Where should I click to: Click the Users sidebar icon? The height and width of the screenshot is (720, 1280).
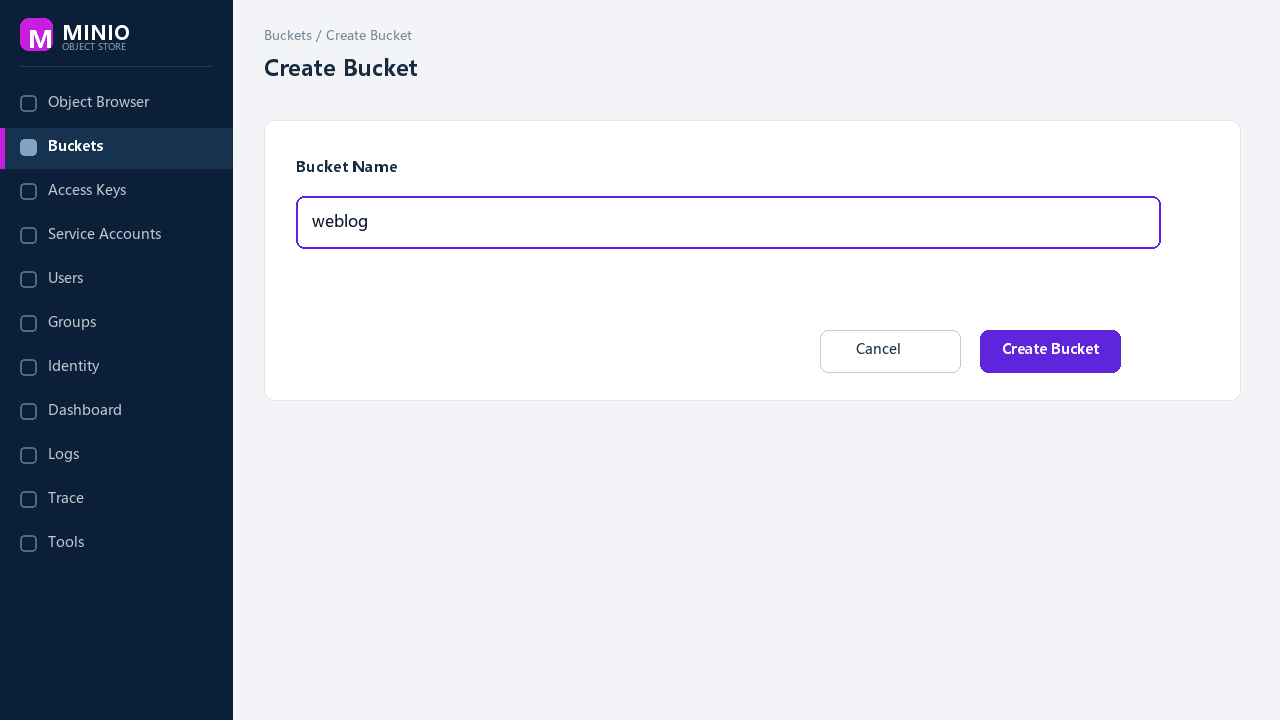click(28, 279)
